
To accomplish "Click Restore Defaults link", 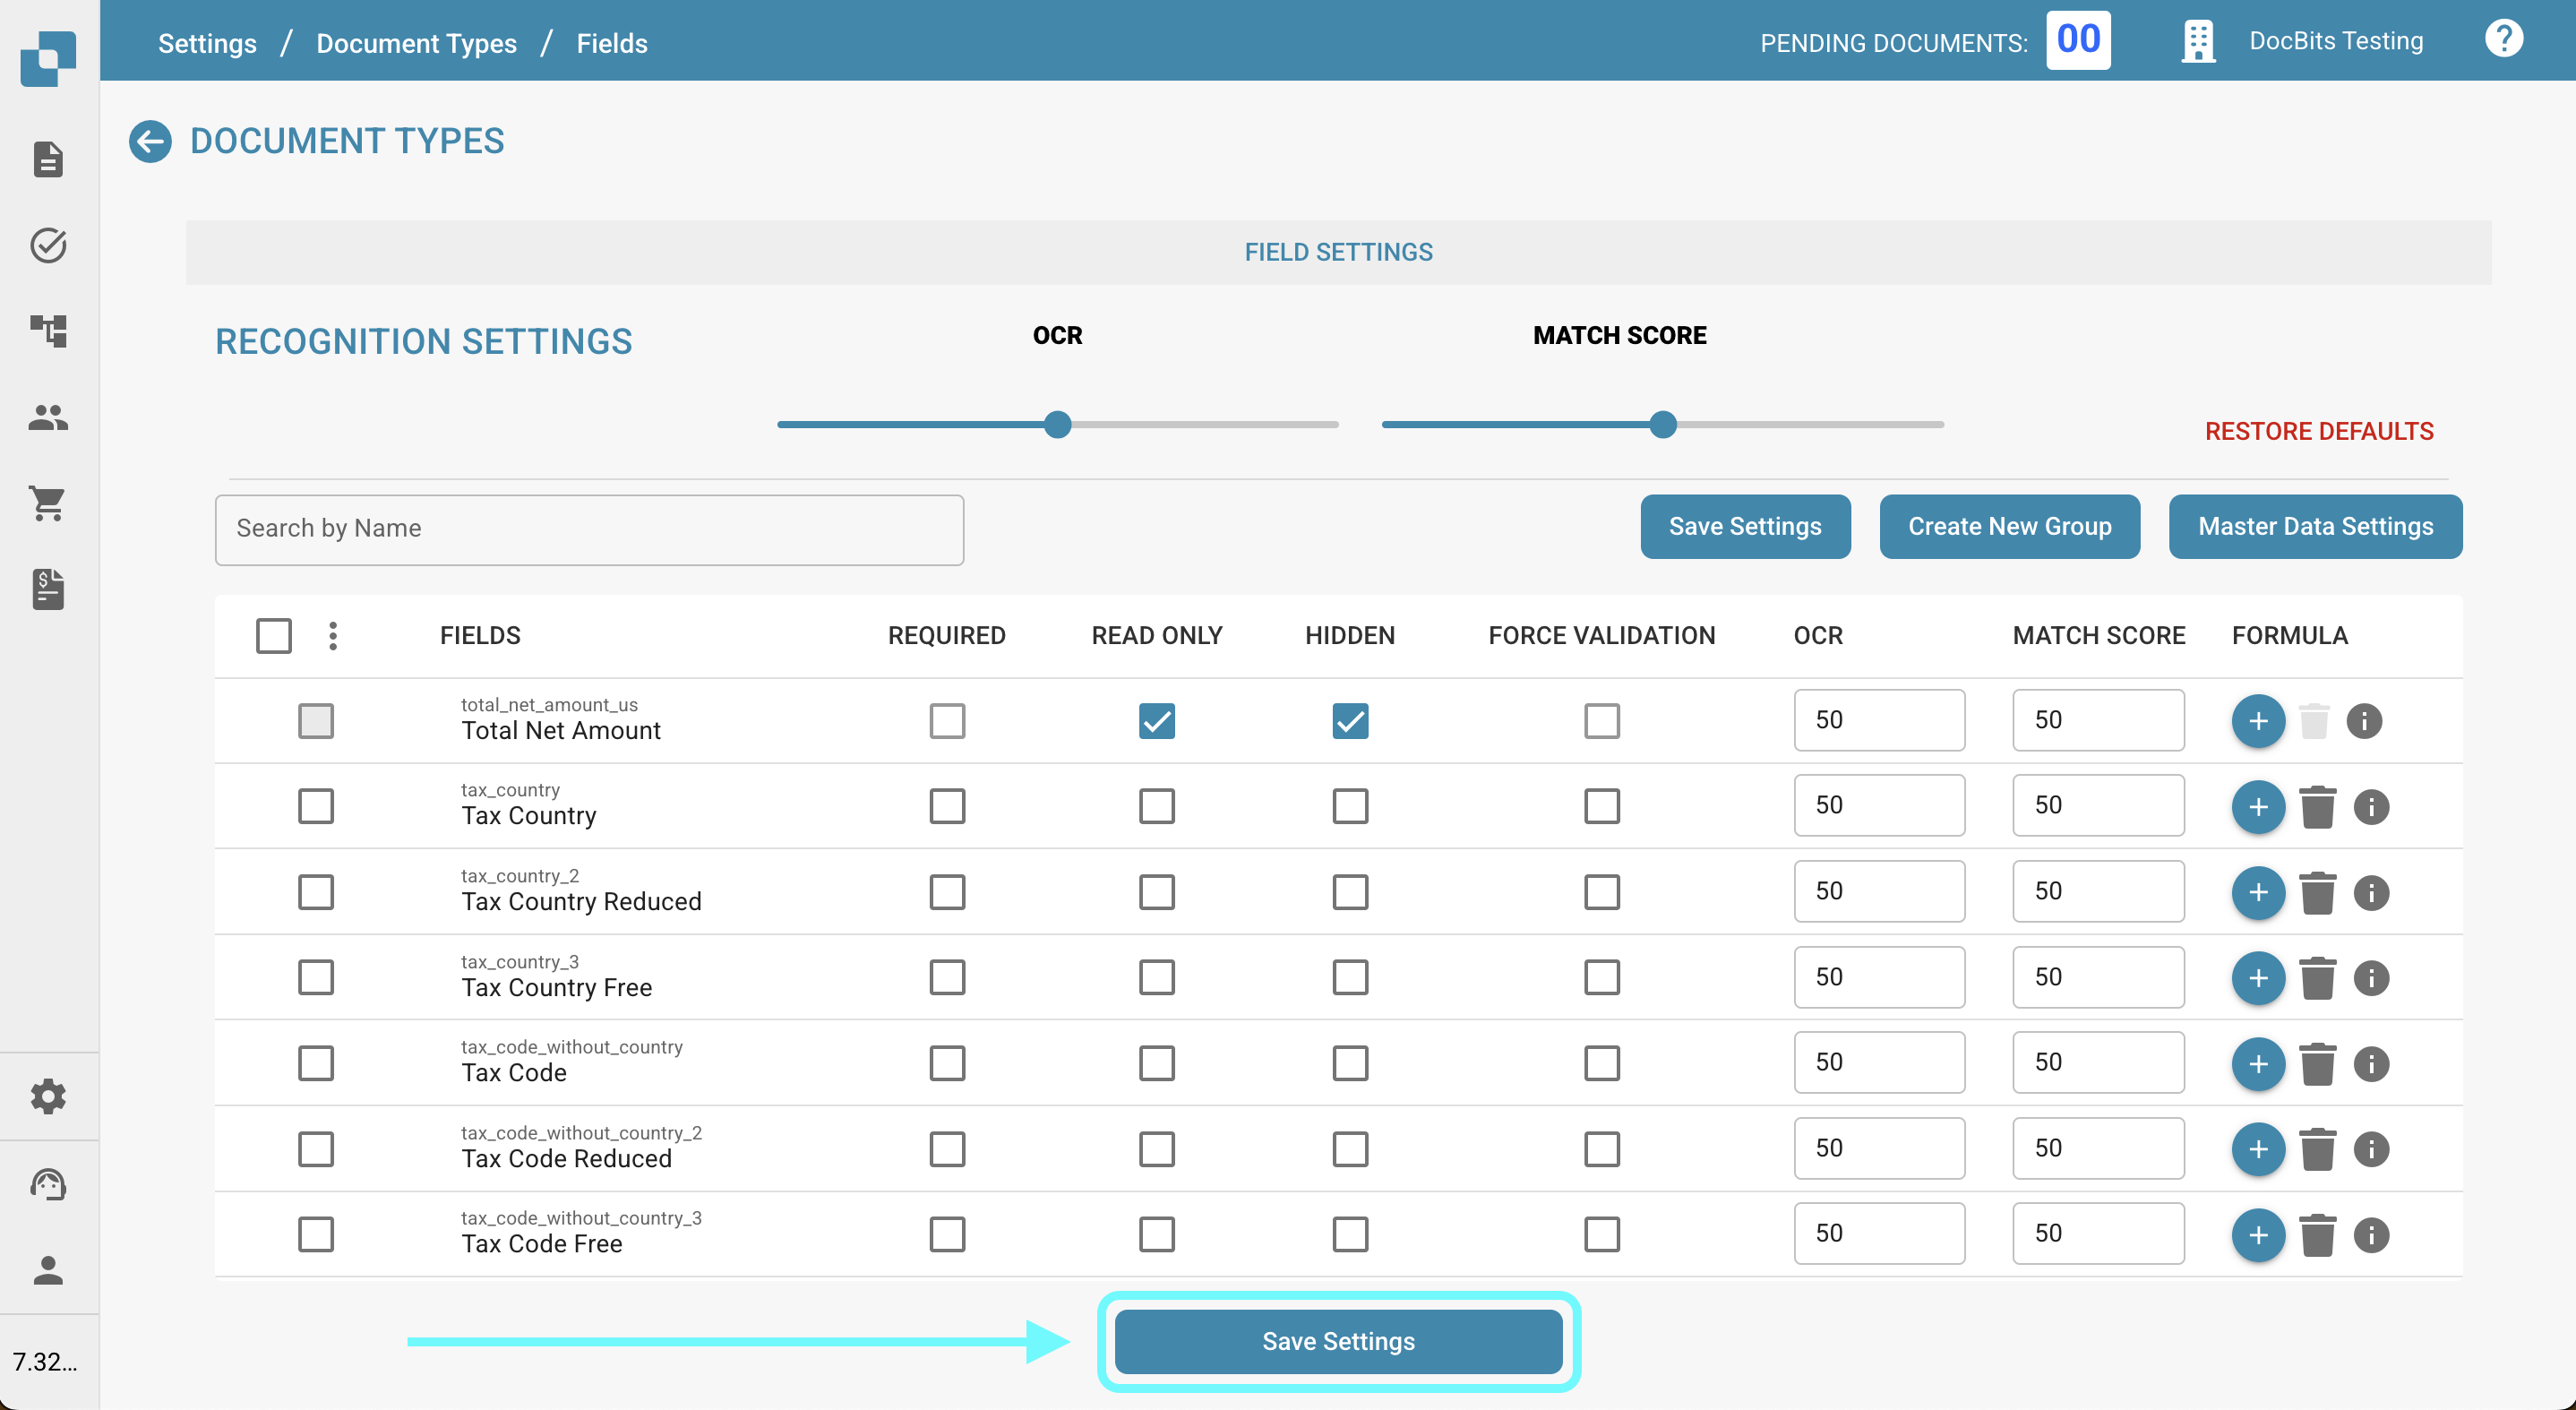I will pyautogui.click(x=2318, y=431).
